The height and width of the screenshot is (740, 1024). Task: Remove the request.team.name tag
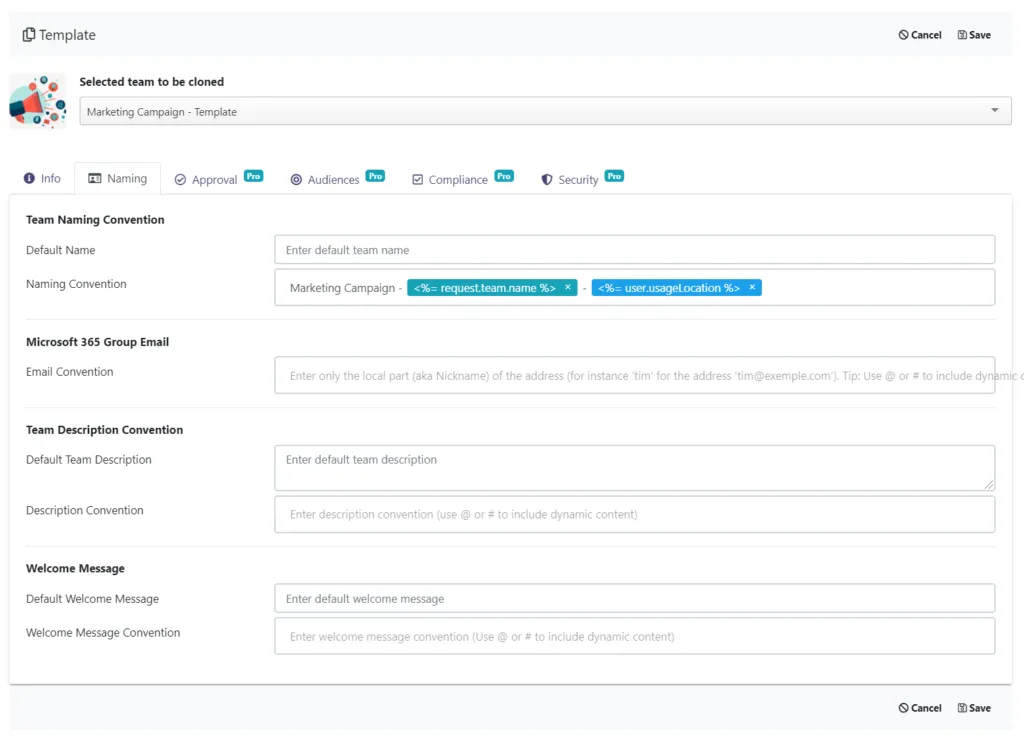568,287
